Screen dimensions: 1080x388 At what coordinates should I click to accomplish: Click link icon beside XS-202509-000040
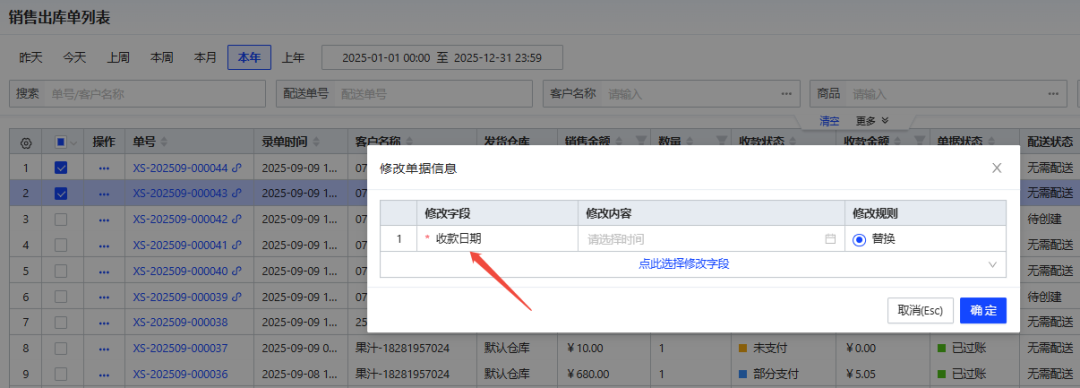(x=237, y=271)
